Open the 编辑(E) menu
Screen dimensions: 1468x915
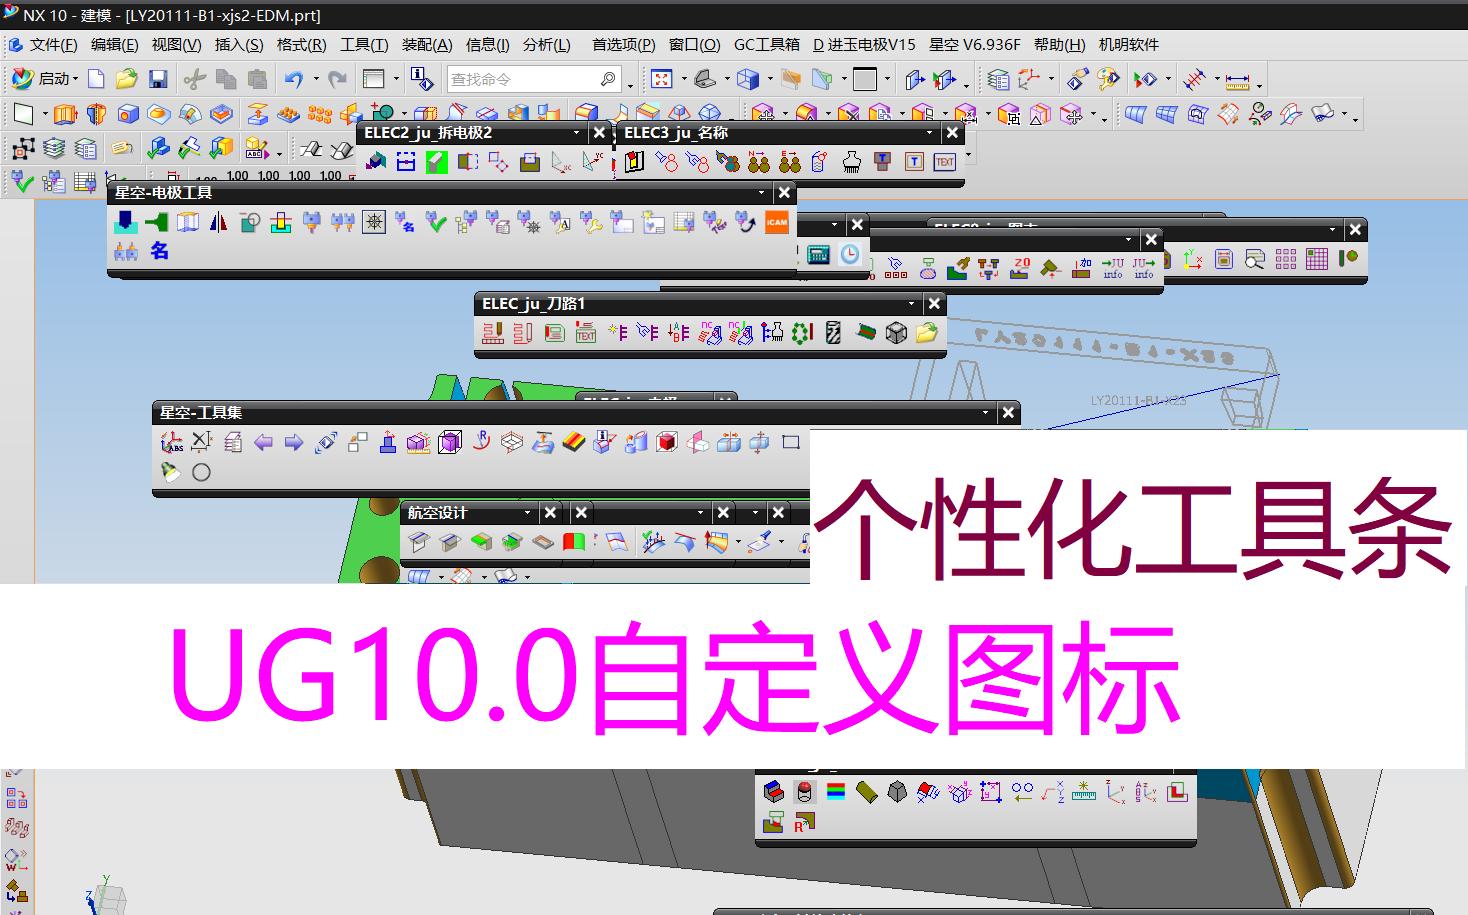(x=114, y=45)
